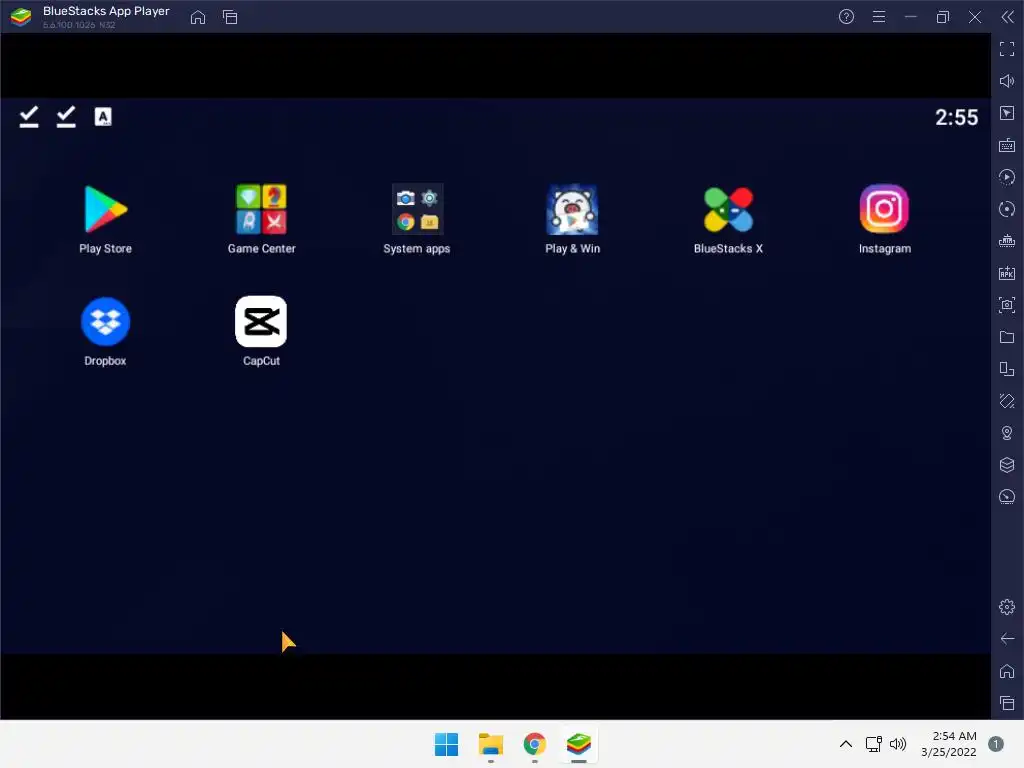Open the media folder sidebar icon
The height and width of the screenshot is (768, 1024).
pyautogui.click(x=1007, y=337)
